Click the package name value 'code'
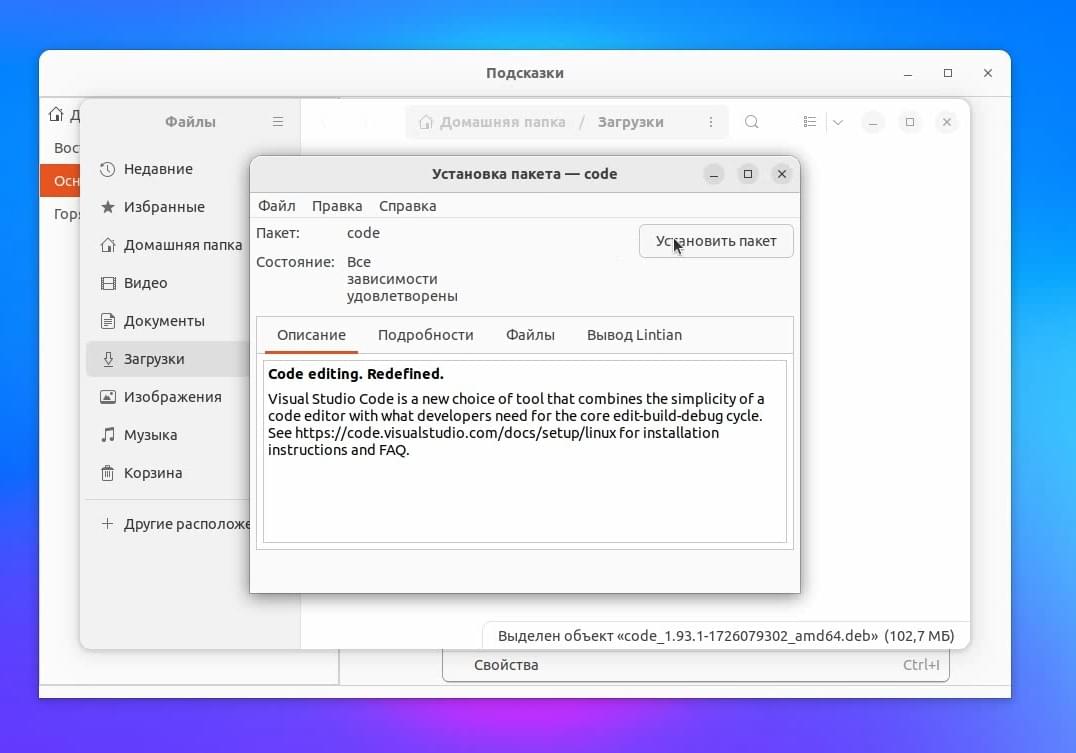1076x753 pixels. 363,233
